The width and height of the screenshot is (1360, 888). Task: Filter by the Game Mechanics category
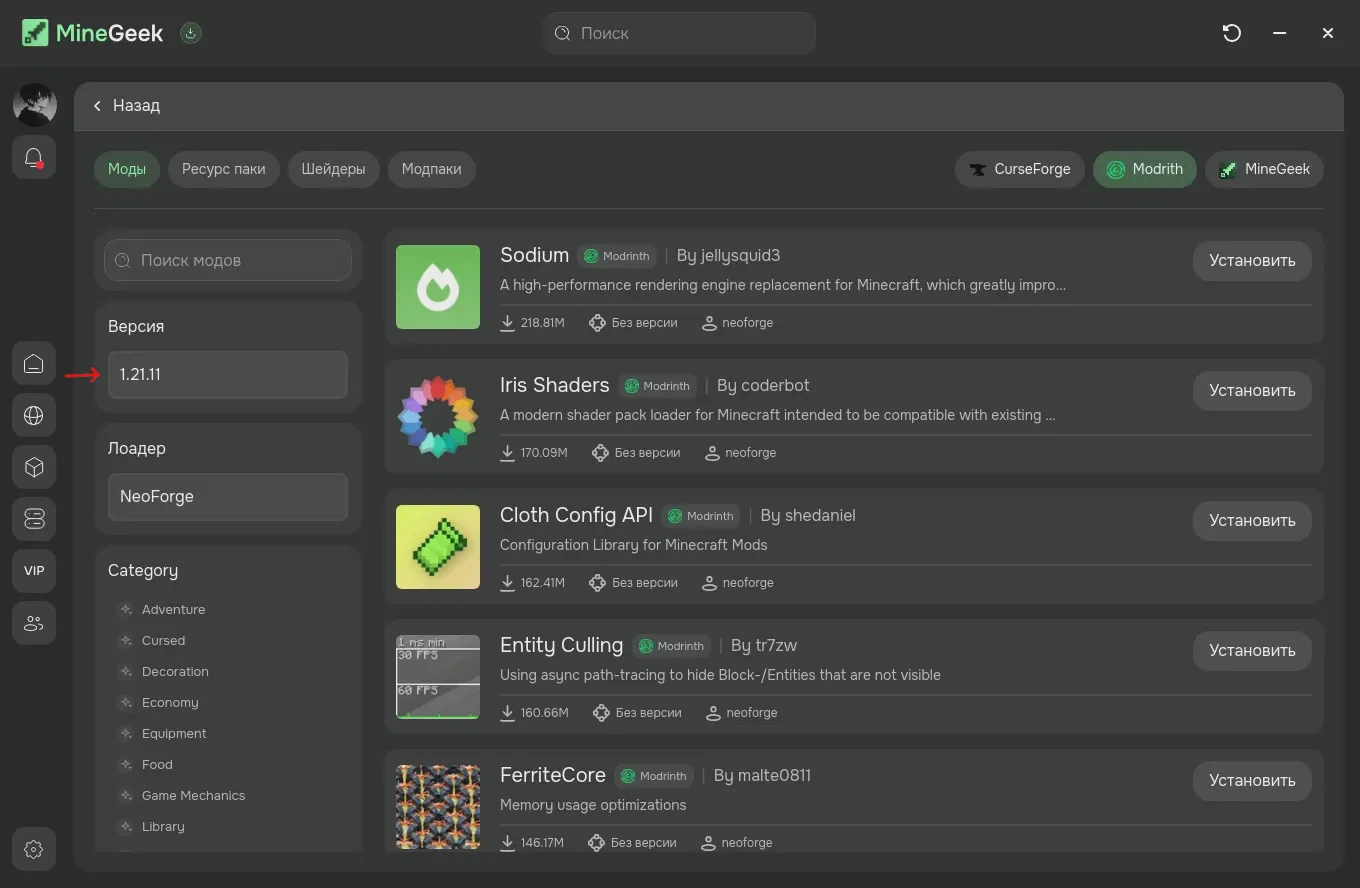pos(193,795)
